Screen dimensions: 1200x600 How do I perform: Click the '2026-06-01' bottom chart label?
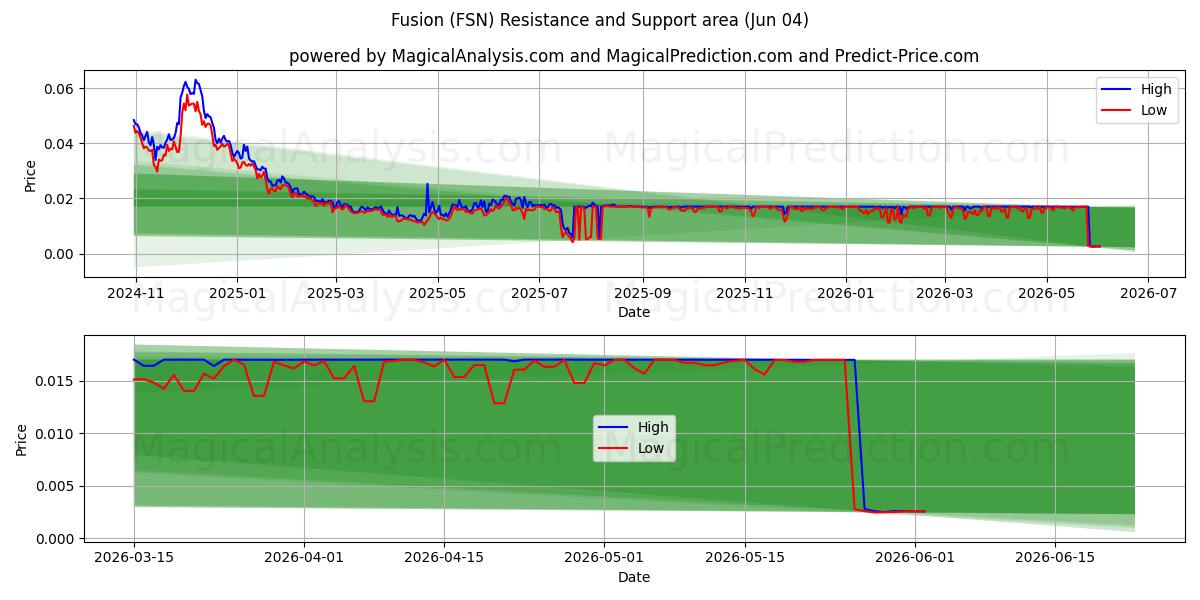tap(915, 559)
